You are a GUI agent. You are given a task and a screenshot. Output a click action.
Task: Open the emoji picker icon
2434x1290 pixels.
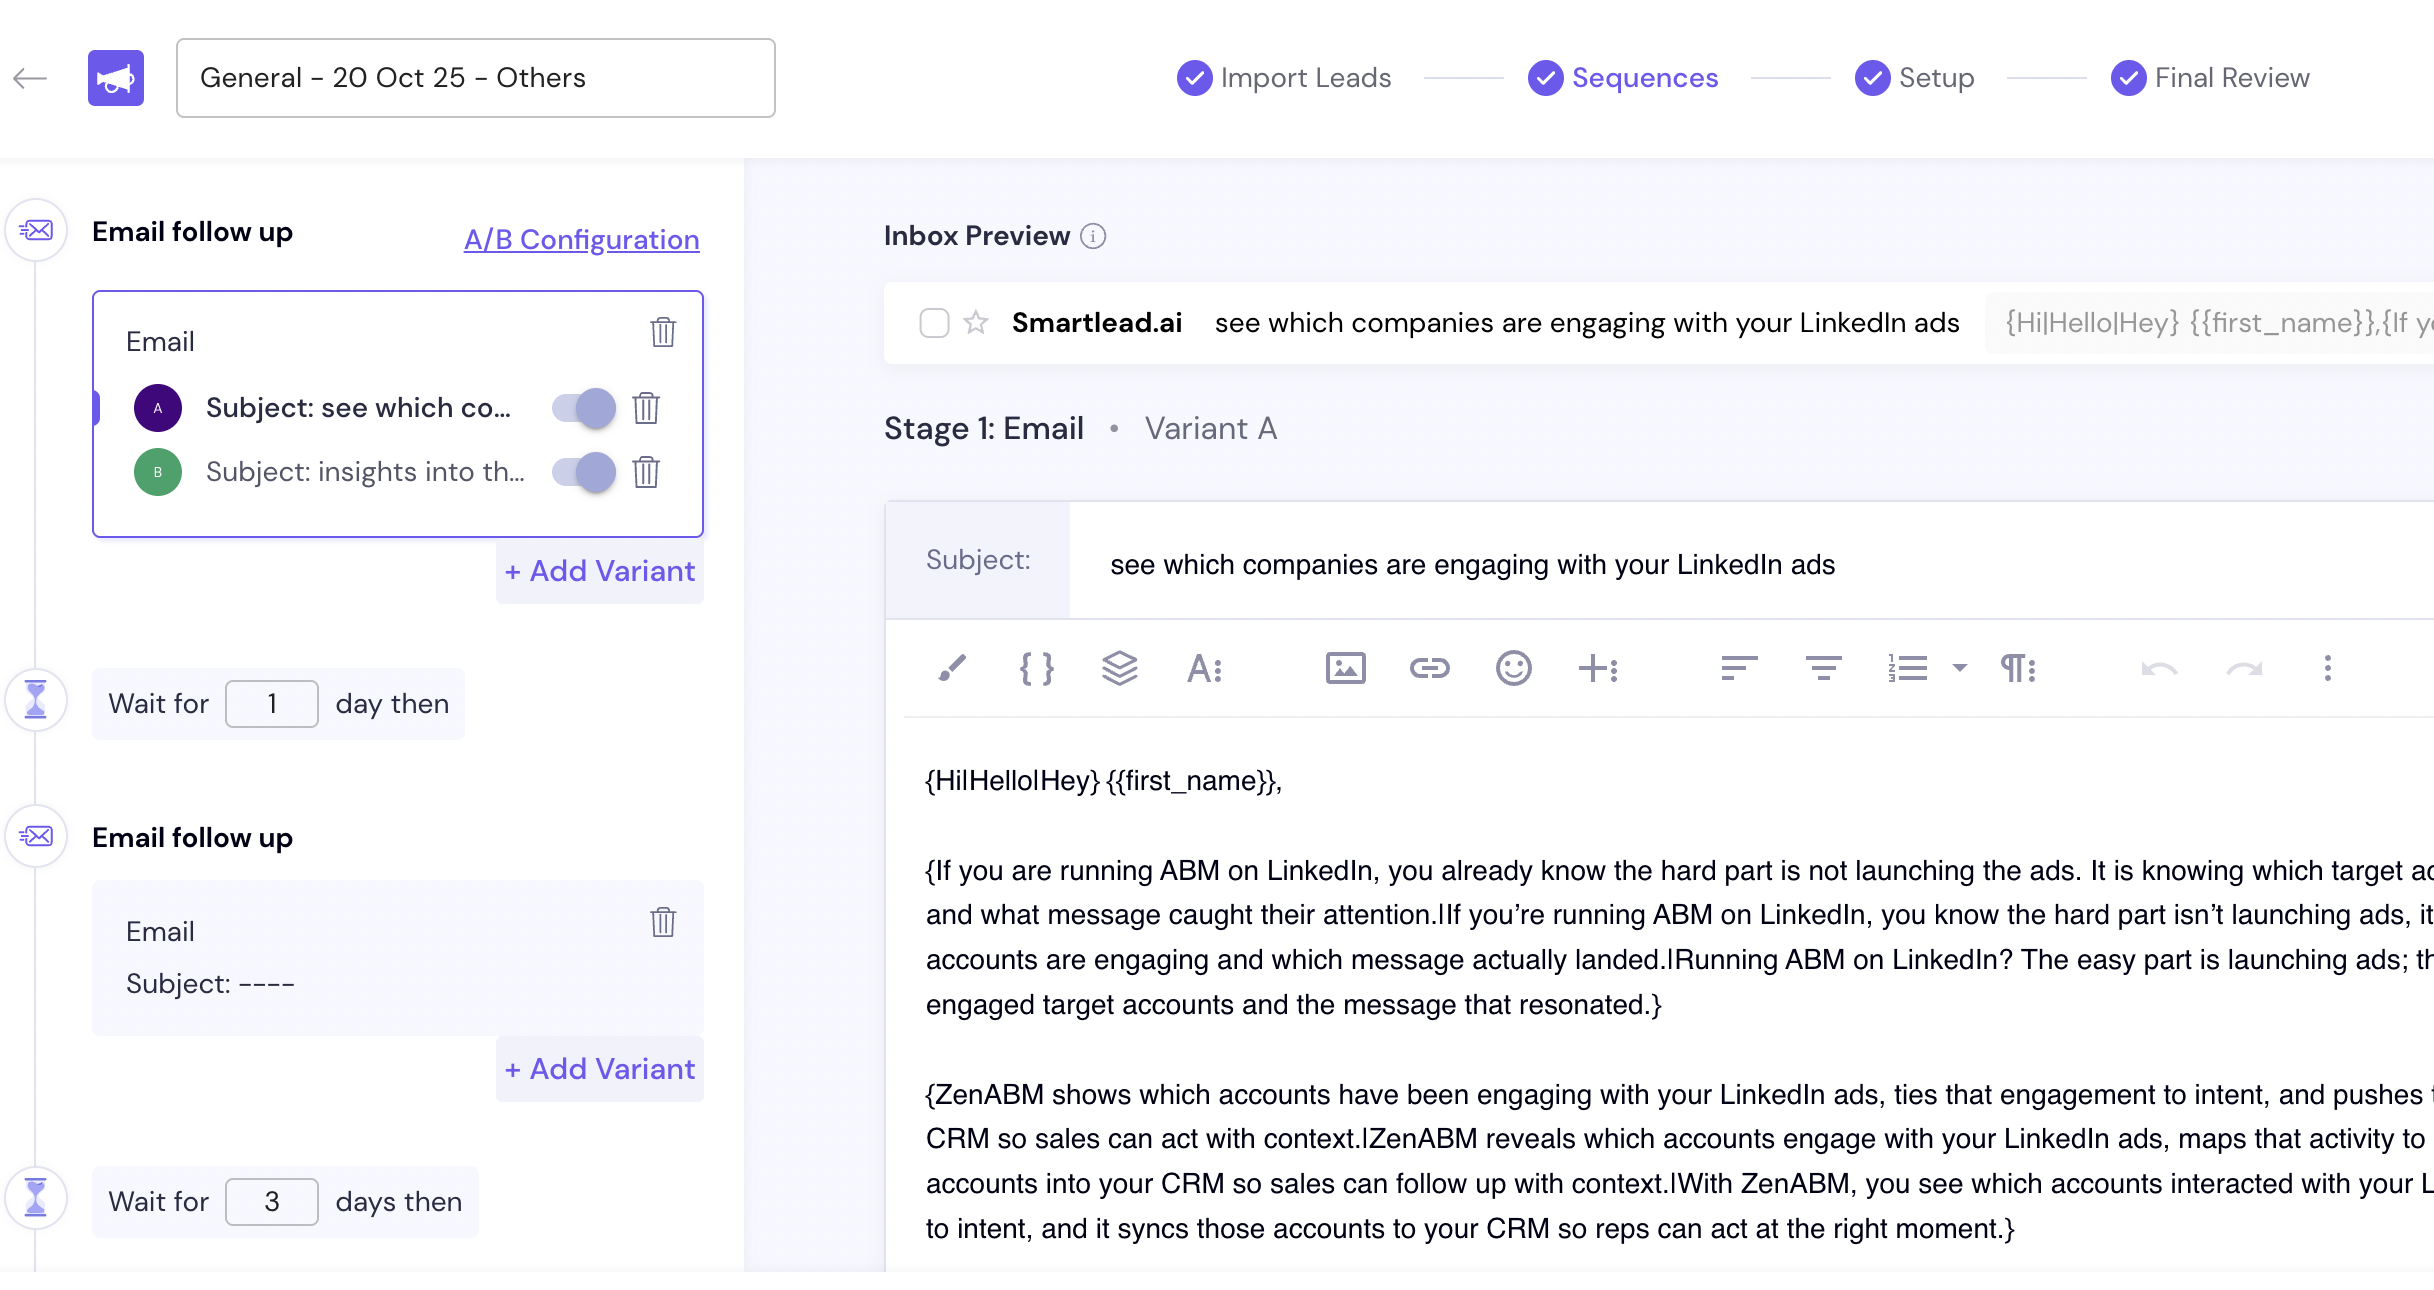tap(1513, 668)
